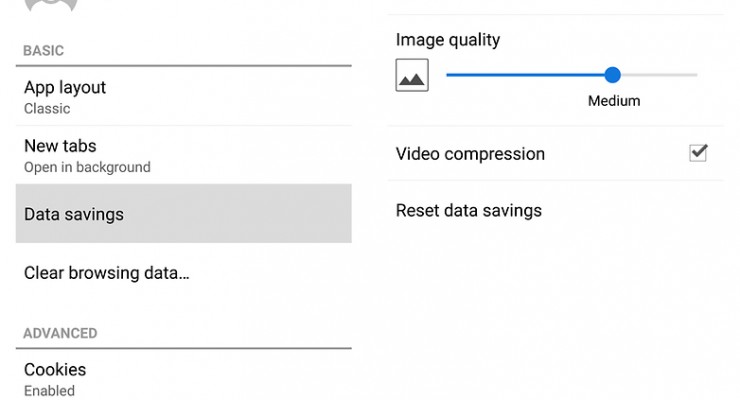Choose Clear browsing data… option

(x=107, y=272)
